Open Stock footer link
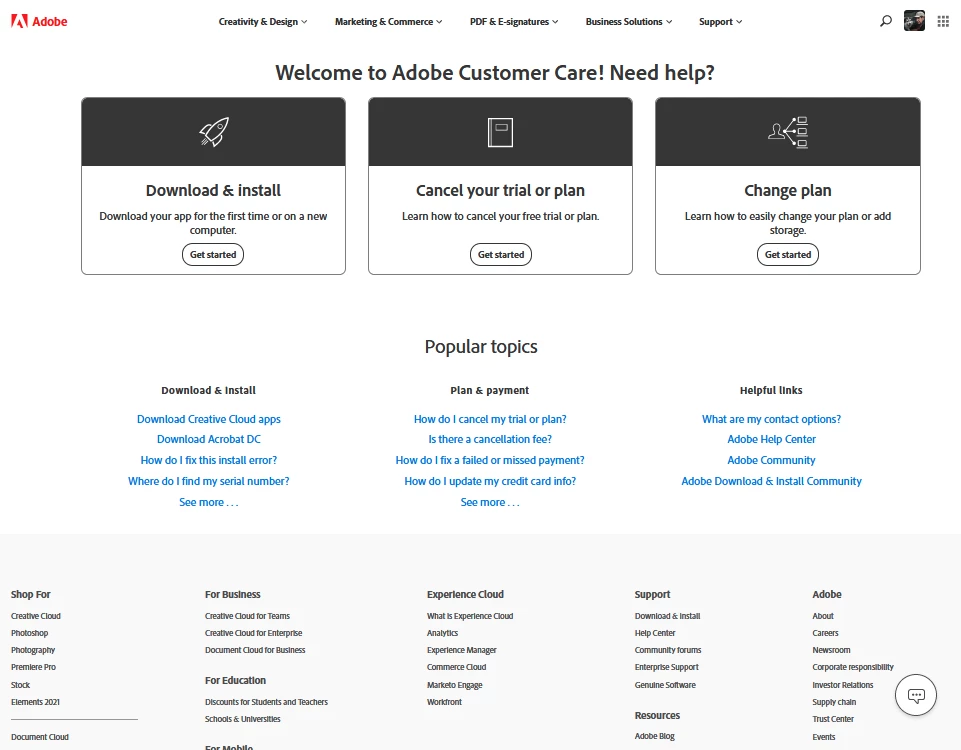 [x=20, y=685]
